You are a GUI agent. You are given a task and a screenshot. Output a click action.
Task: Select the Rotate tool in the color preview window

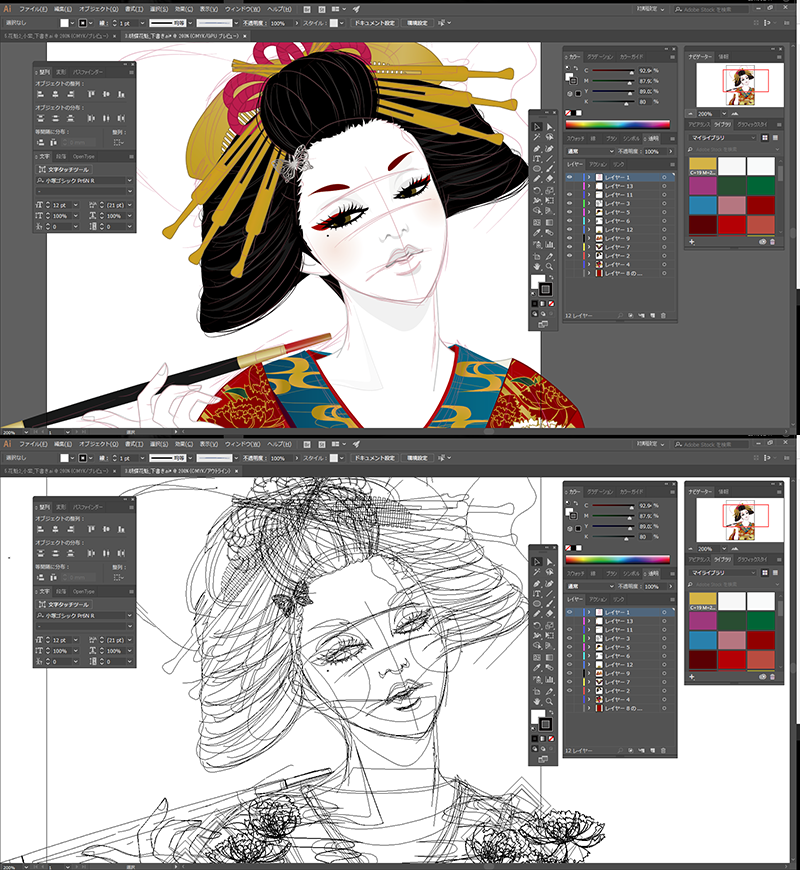pyautogui.click(x=536, y=190)
